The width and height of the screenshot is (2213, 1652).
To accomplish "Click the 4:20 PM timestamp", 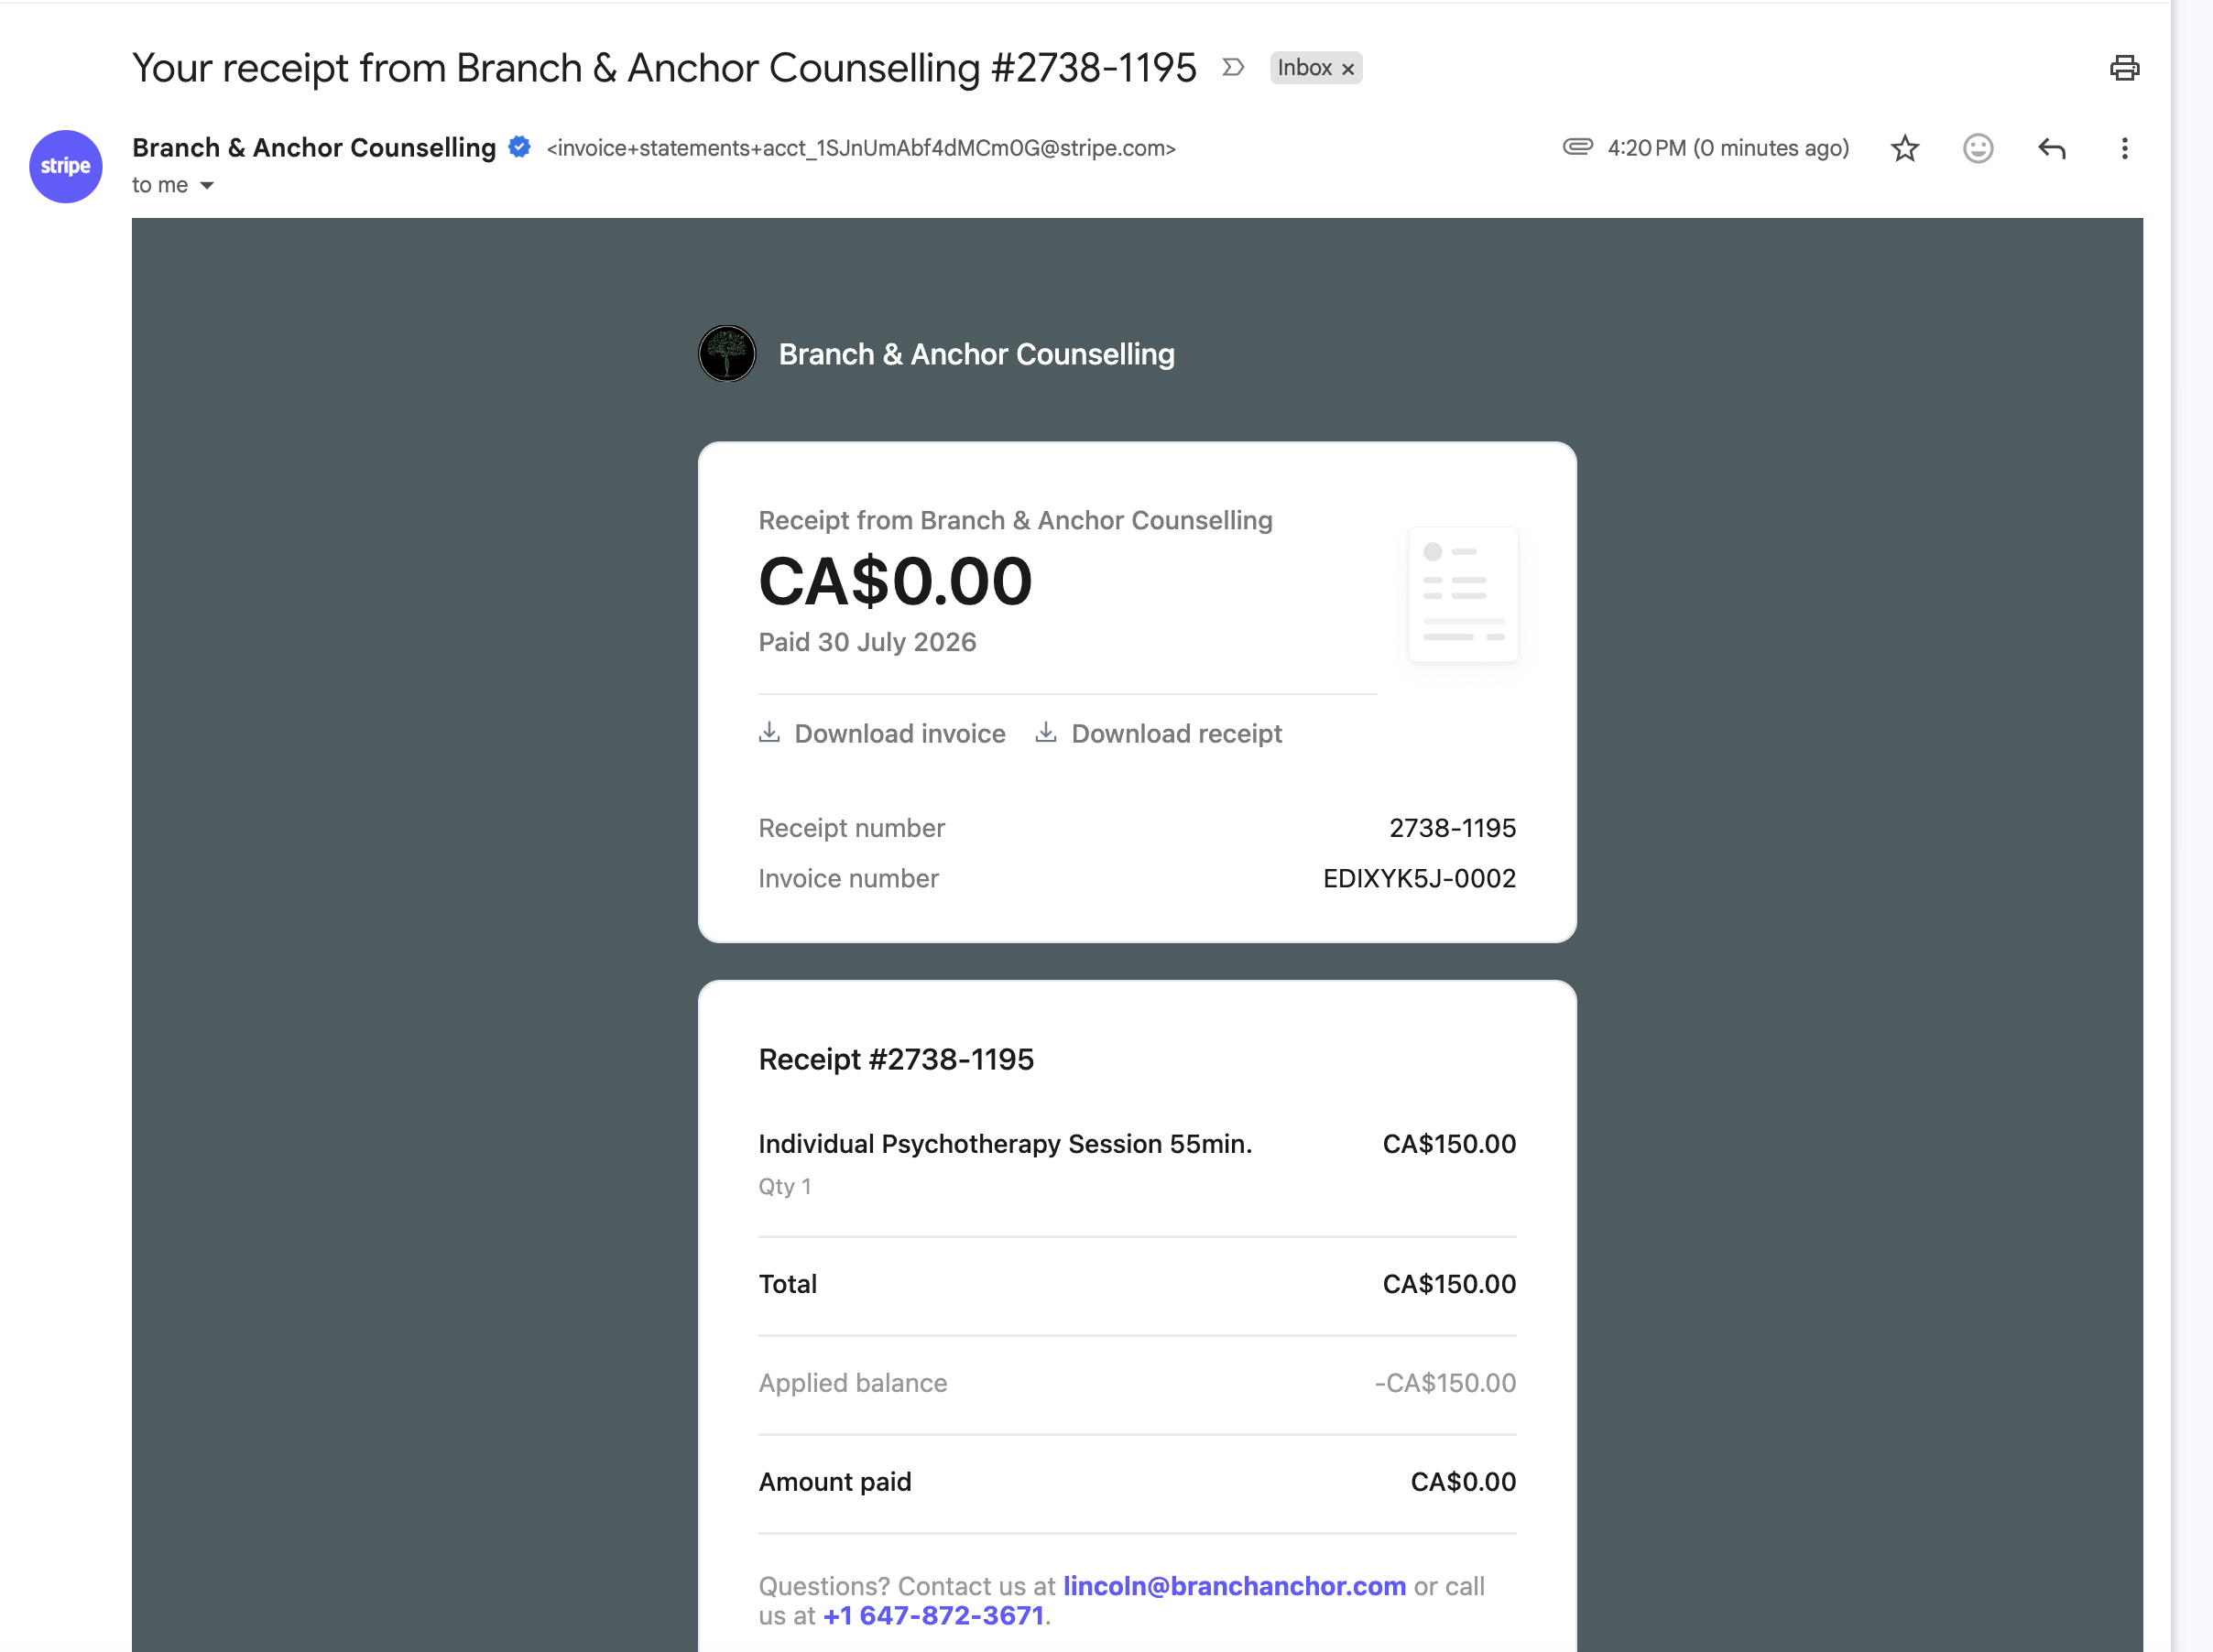I will coord(1728,148).
